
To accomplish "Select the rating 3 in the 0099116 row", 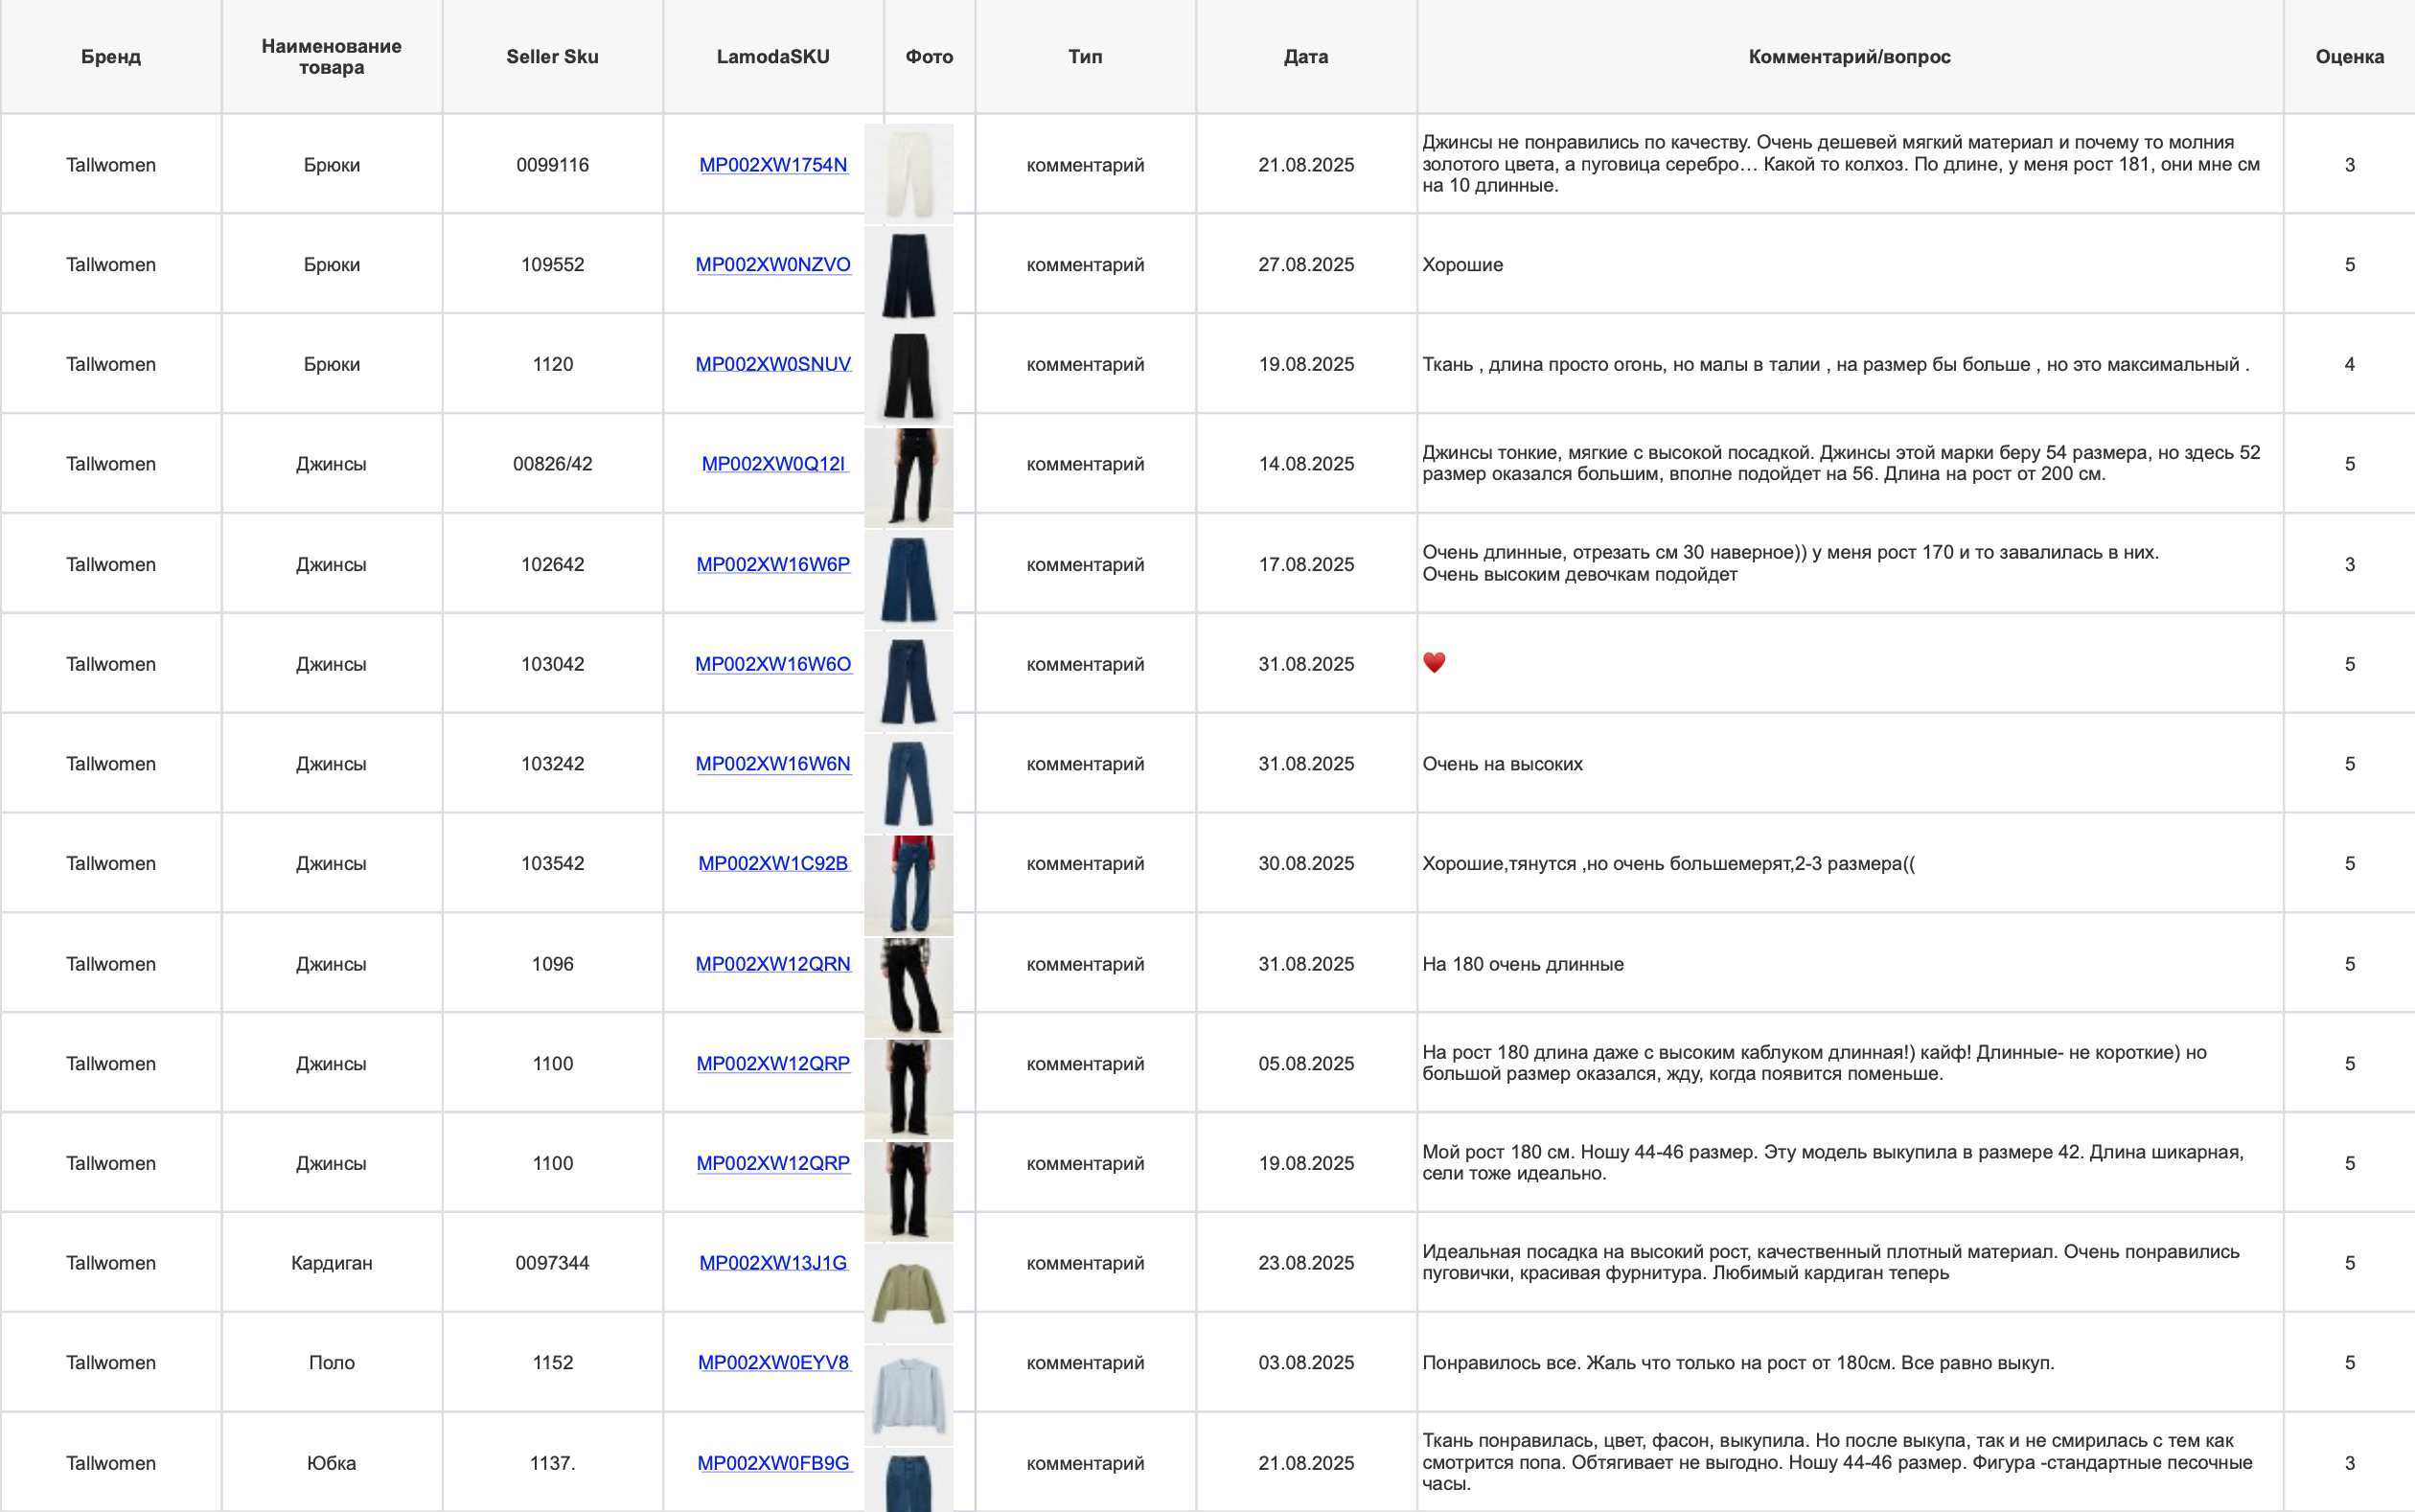I will pyautogui.click(x=2350, y=165).
